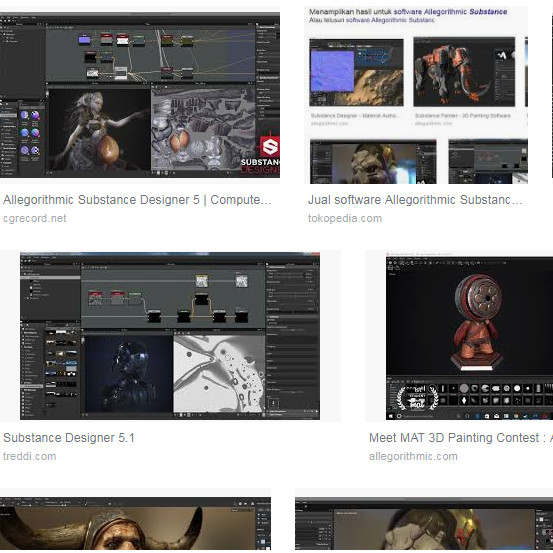Click the allegorithmic.com source link

(413, 456)
